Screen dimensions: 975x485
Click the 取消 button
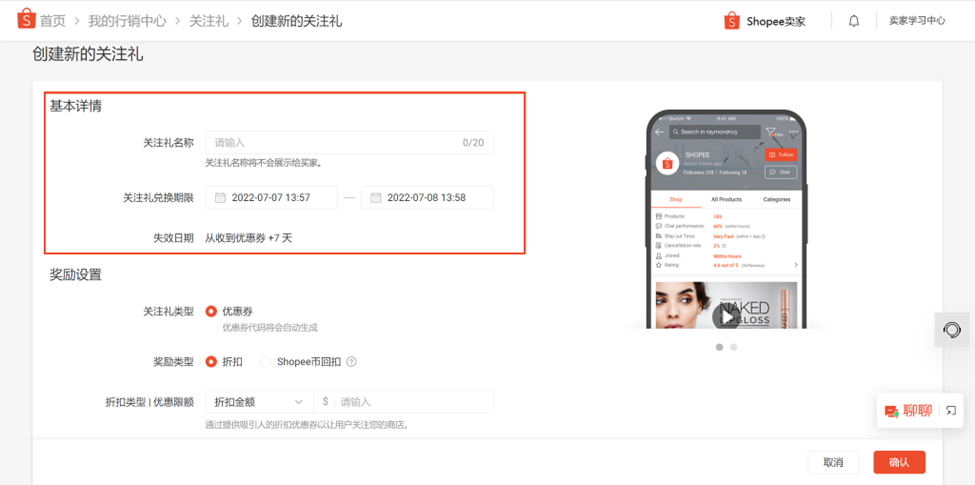tap(833, 462)
